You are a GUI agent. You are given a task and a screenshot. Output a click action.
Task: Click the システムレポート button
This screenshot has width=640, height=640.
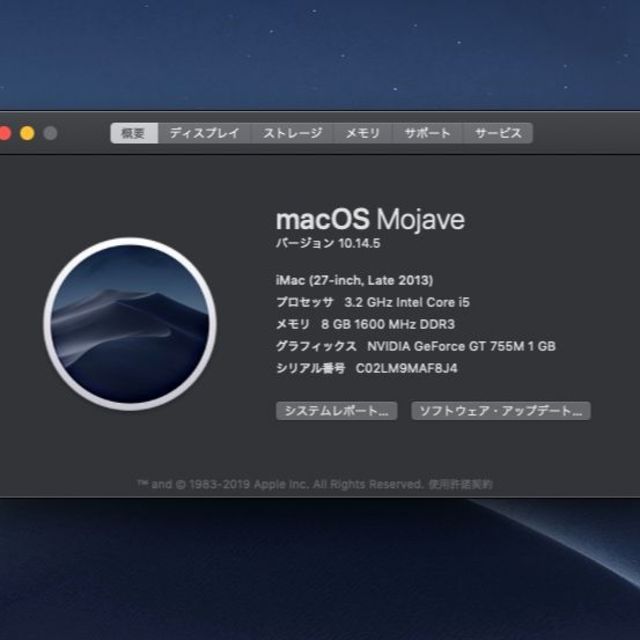336,411
